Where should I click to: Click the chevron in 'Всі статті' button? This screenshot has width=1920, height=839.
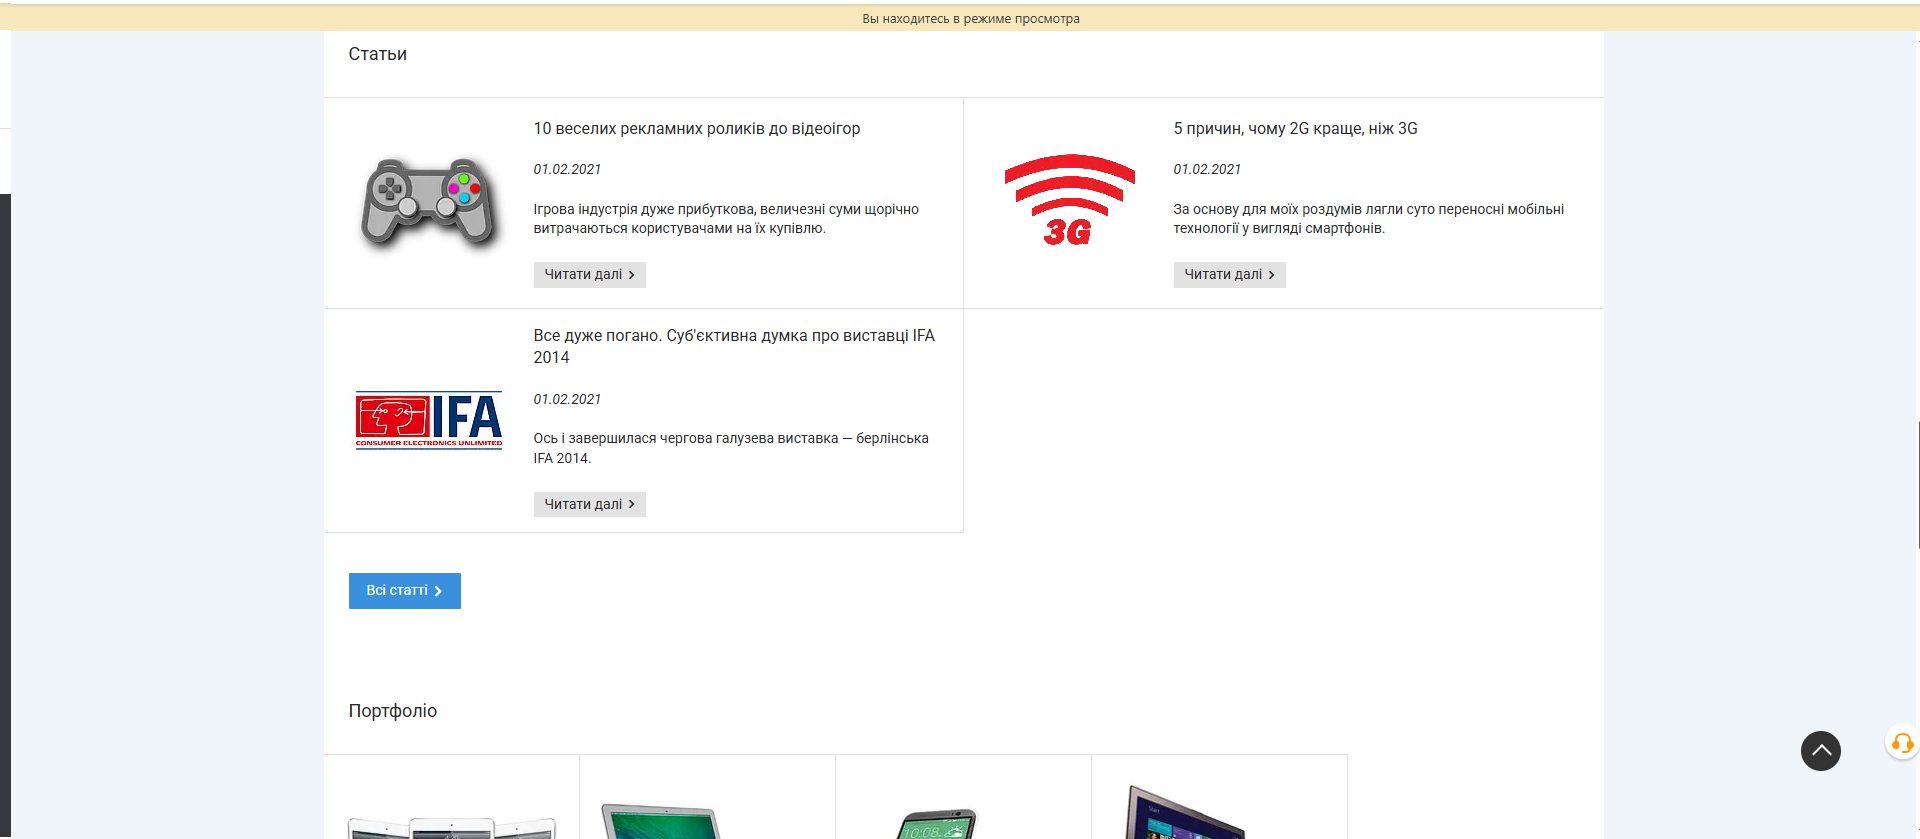tap(438, 592)
